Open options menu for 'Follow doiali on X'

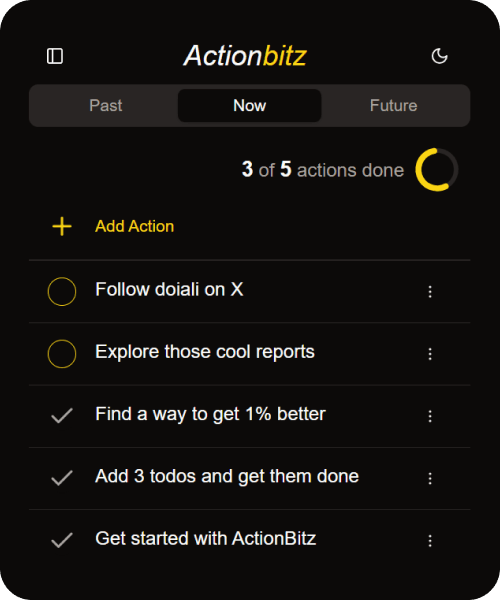click(430, 292)
